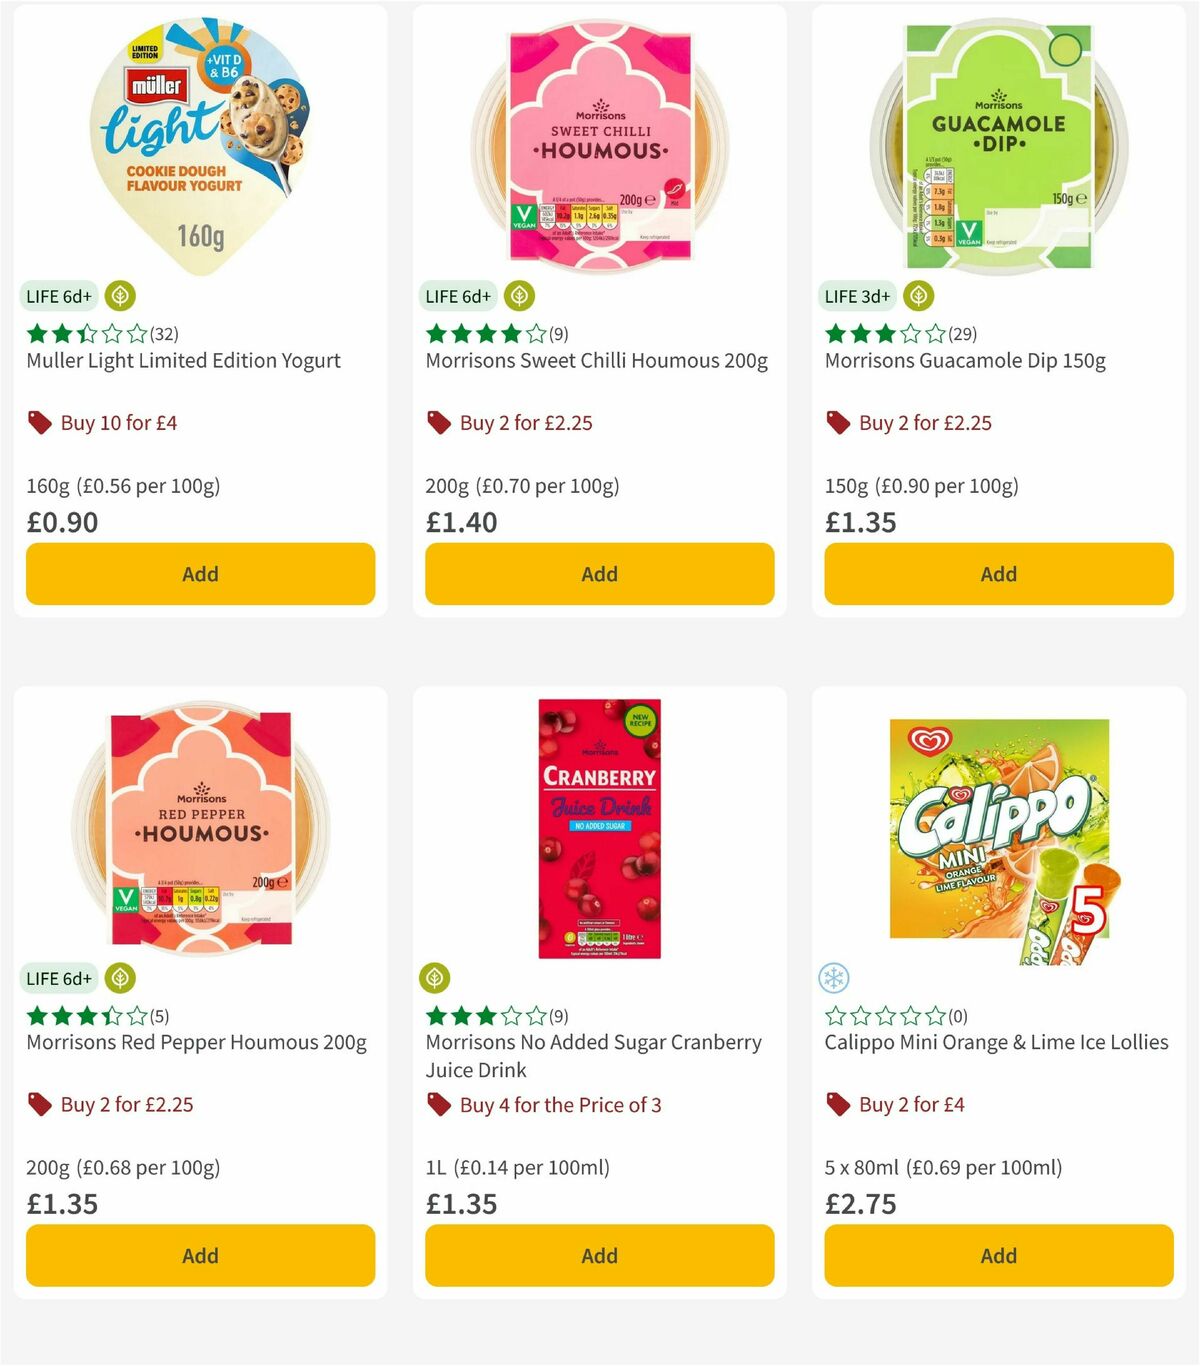Viewport: 1200px width, 1366px height.
Task: Open the Morrisons Sweet Chilli Houmous product page
Action: coord(597,360)
